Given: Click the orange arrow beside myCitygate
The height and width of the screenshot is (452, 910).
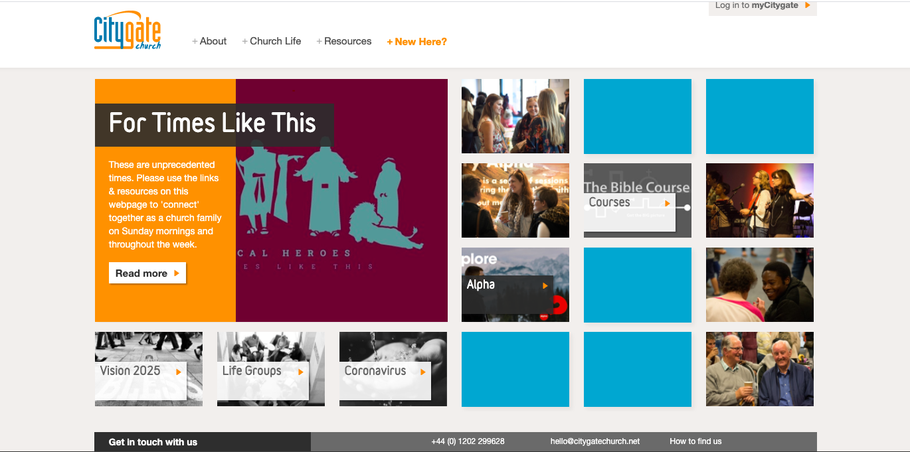Looking at the screenshot, I should point(808,5).
